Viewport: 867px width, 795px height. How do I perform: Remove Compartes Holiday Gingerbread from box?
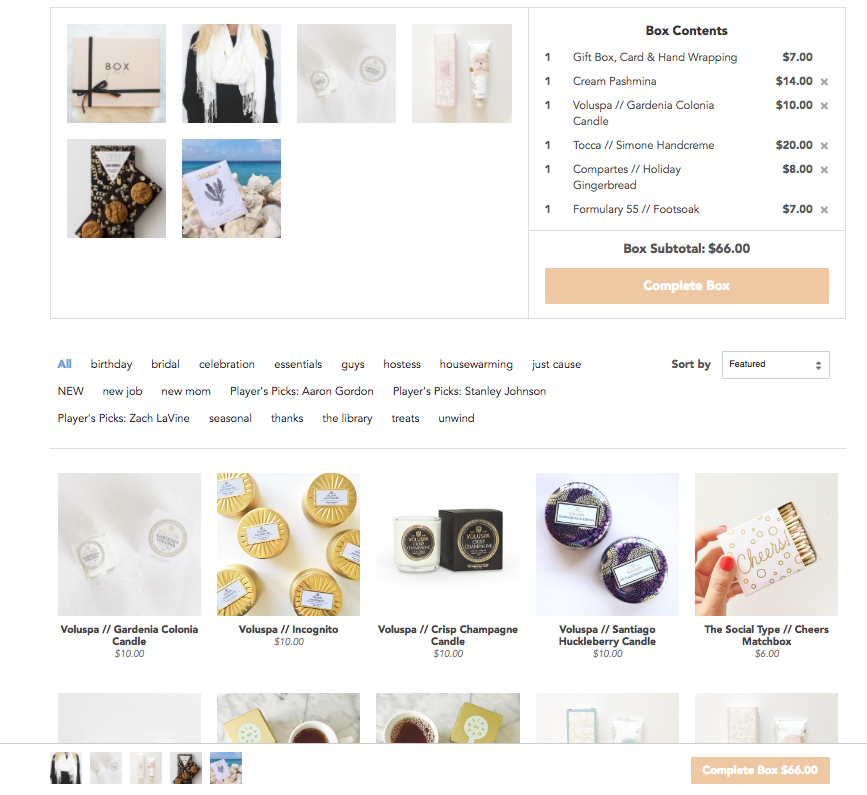pyautogui.click(x=824, y=170)
